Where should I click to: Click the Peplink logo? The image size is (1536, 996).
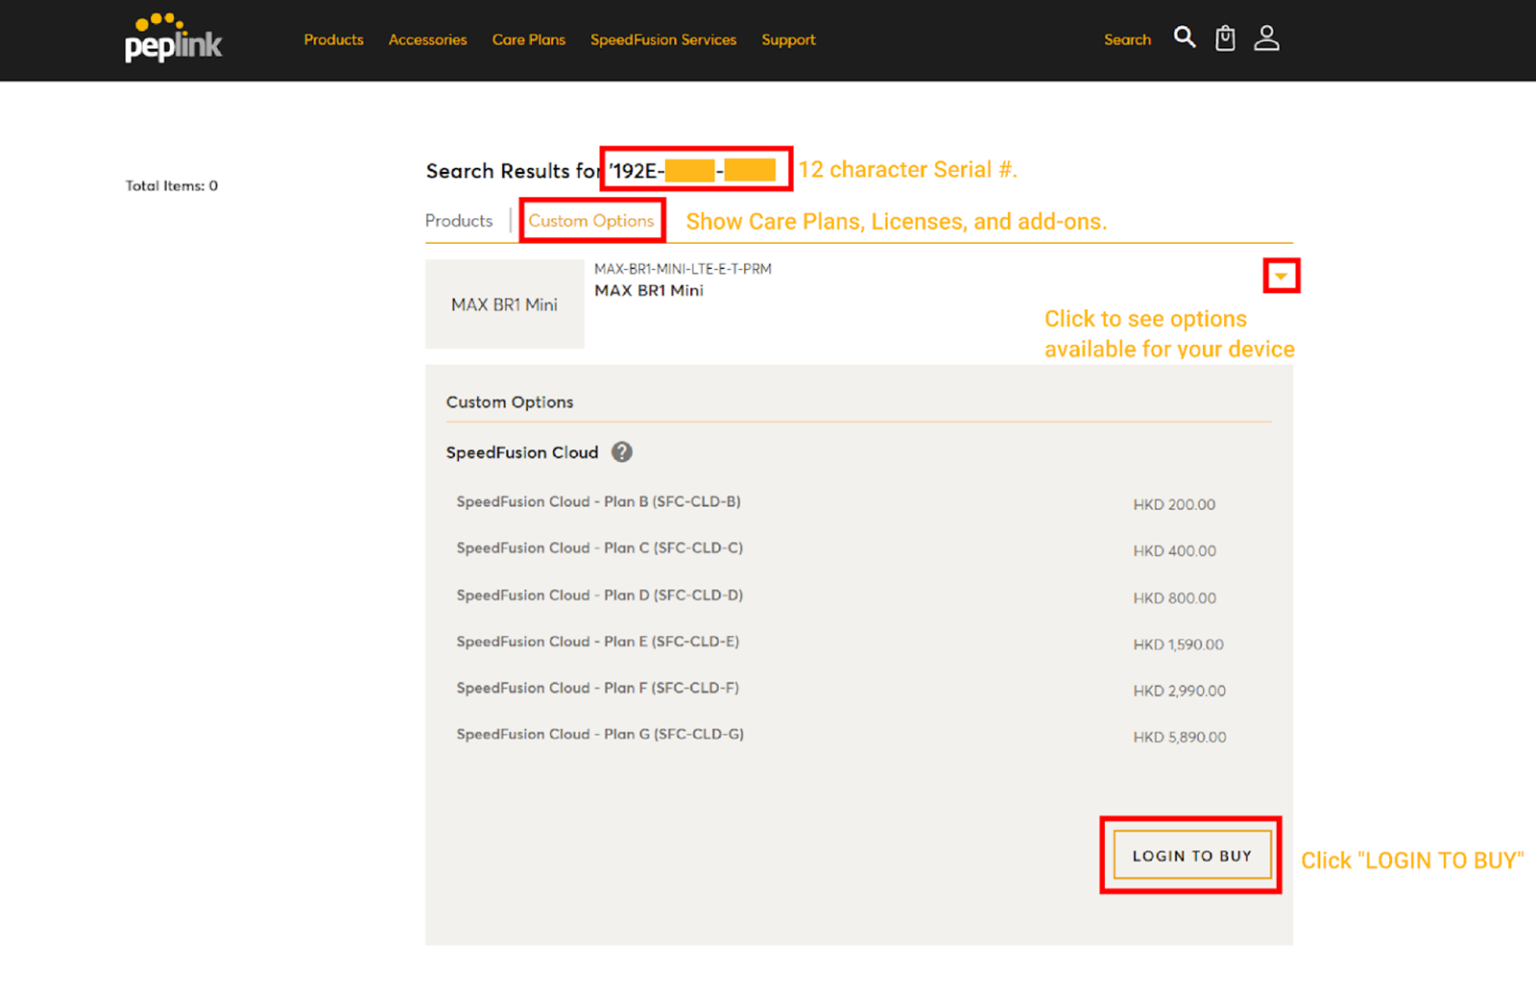(x=173, y=38)
